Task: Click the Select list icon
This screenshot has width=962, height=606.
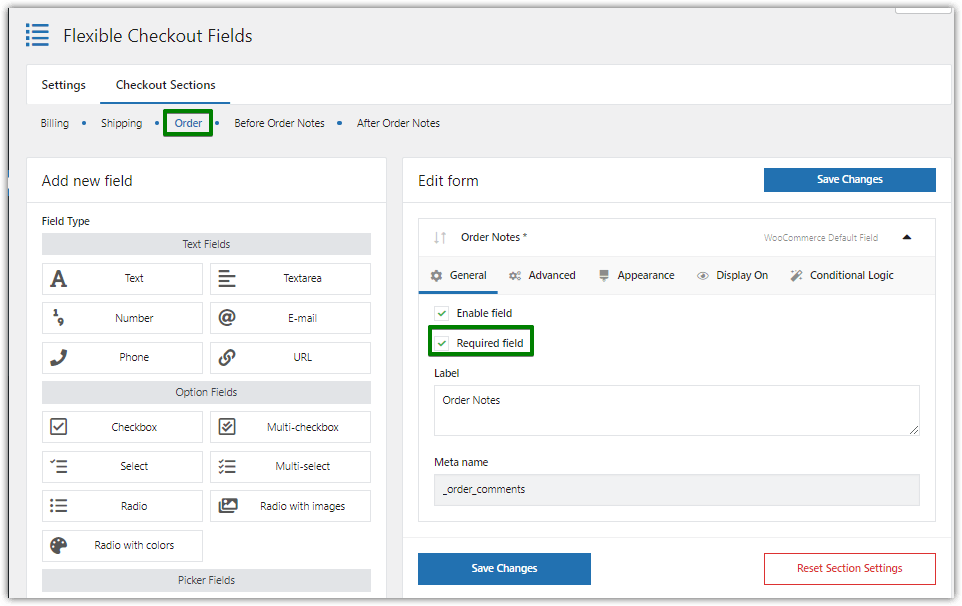Action: click(x=58, y=466)
